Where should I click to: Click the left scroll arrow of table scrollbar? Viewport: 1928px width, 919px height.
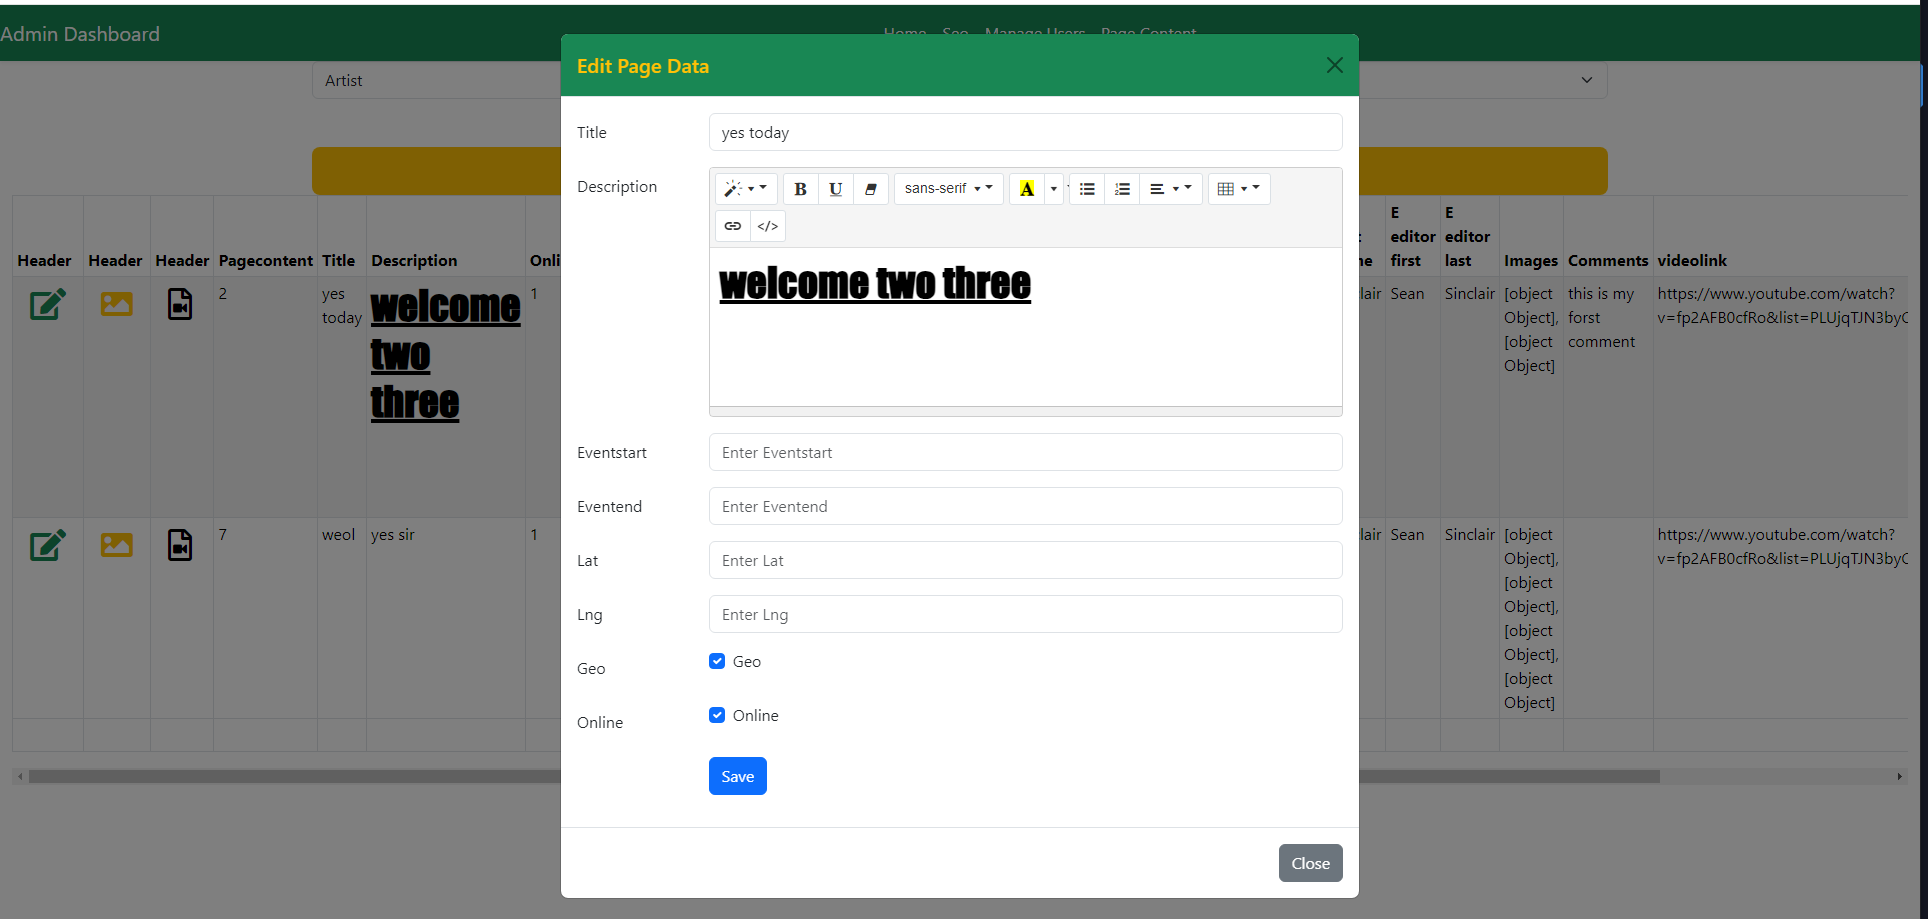point(20,776)
